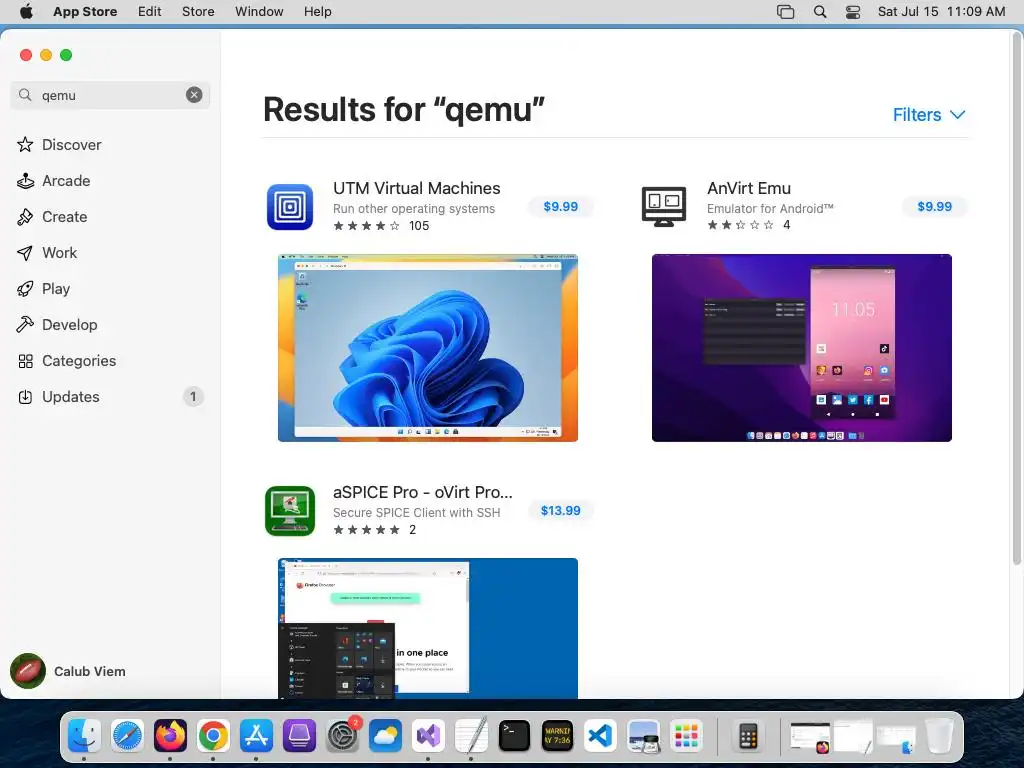Expand the Filters dropdown
Screen dimensions: 1024x768
point(929,115)
